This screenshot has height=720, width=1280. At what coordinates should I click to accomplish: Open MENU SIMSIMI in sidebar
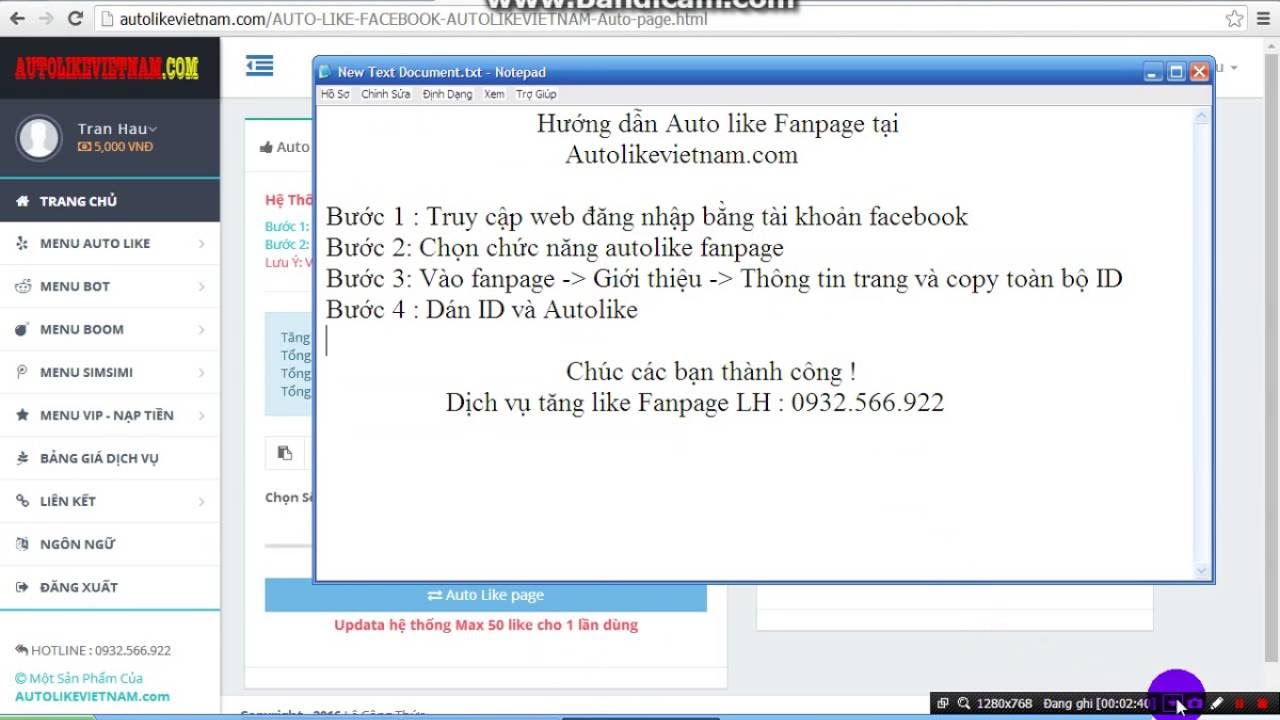[x=110, y=372]
